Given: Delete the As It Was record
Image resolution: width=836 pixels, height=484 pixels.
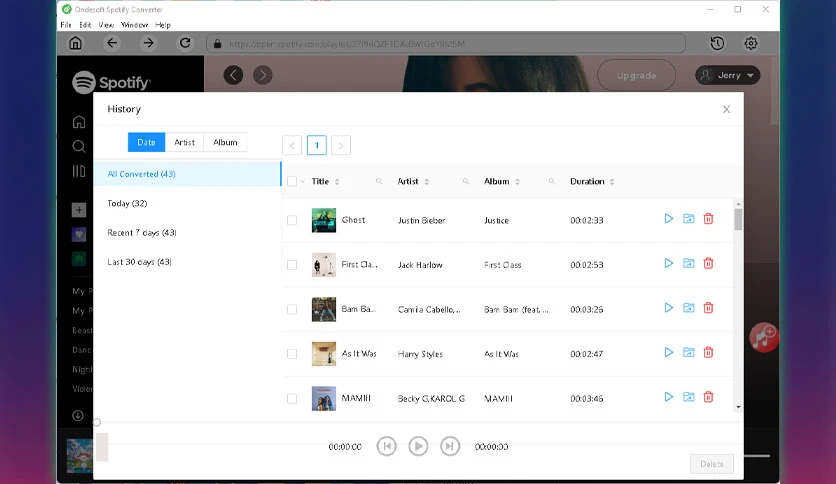Looking at the screenshot, I should tap(708, 352).
